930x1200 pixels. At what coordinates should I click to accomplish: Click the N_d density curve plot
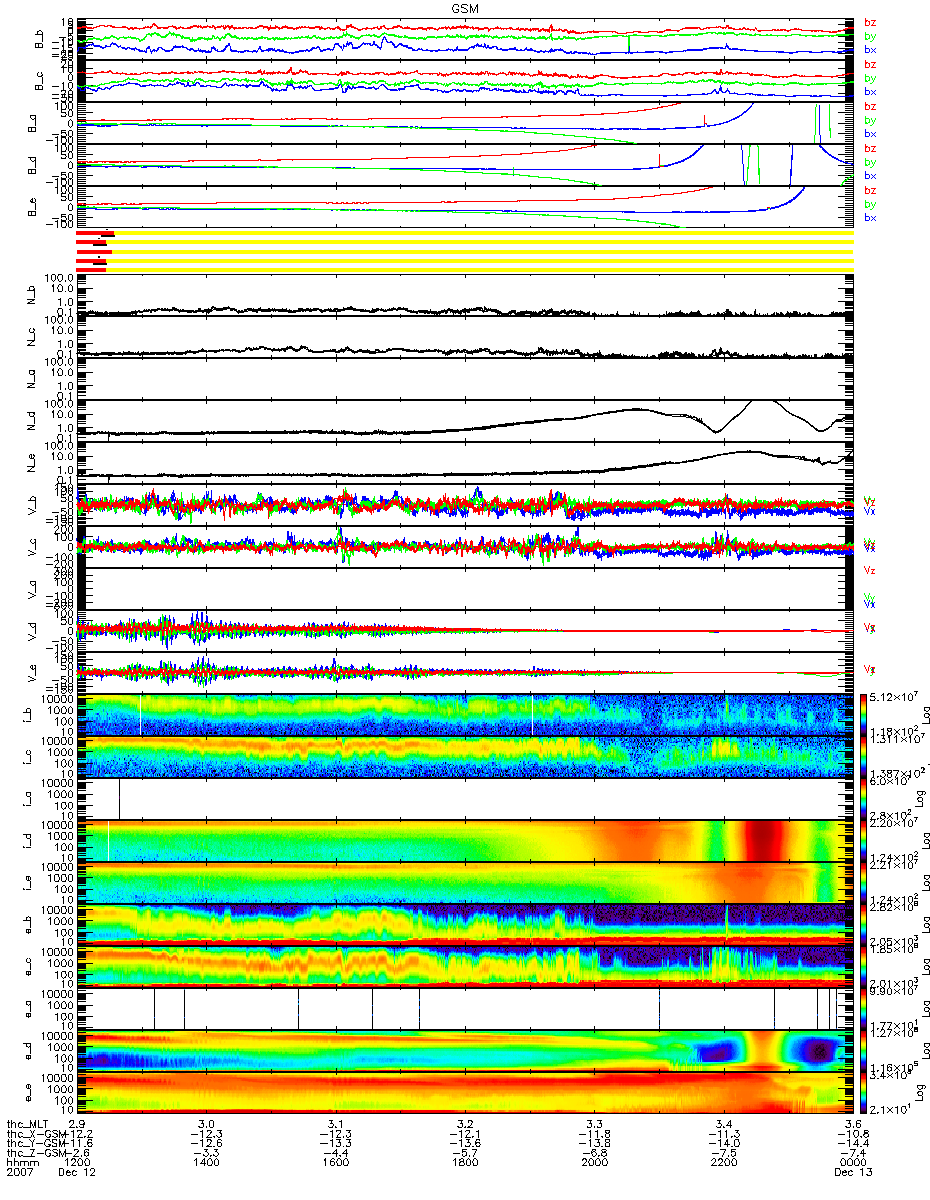click(x=464, y=422)
